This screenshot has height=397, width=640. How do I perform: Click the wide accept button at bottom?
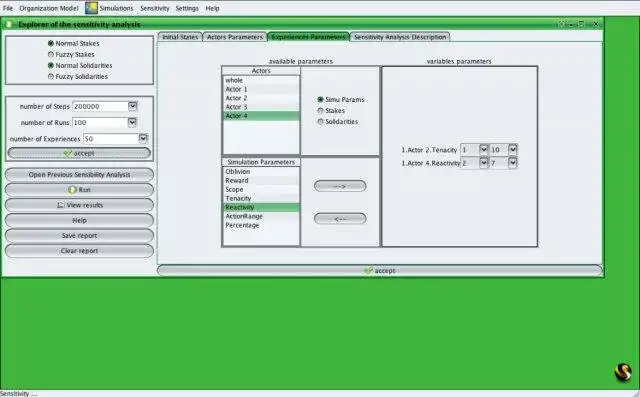[380, 271]
